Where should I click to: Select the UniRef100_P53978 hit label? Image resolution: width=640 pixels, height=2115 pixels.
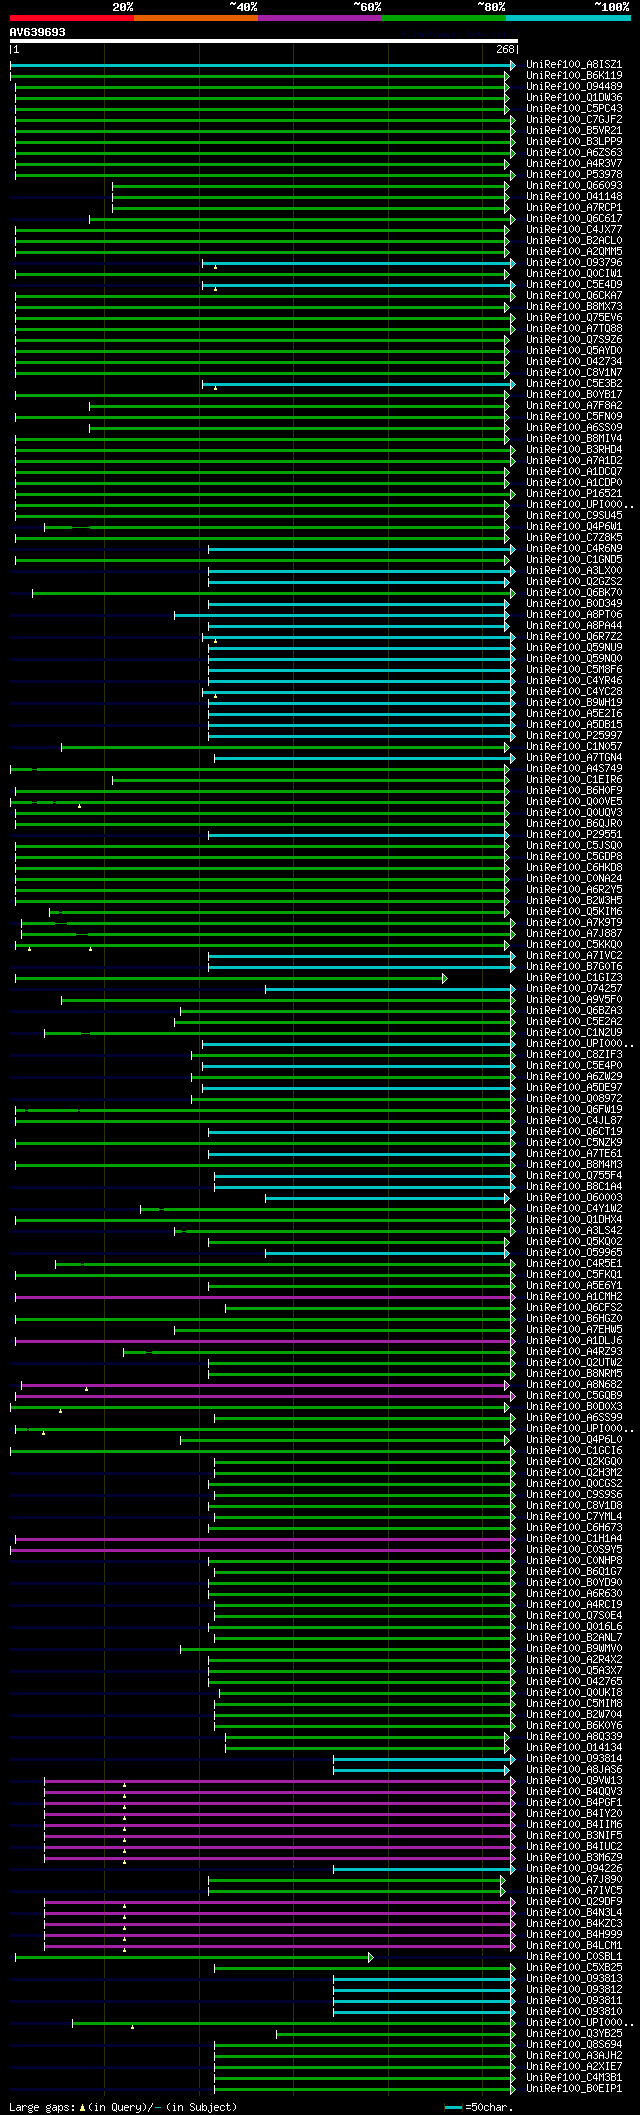[574, 175]
